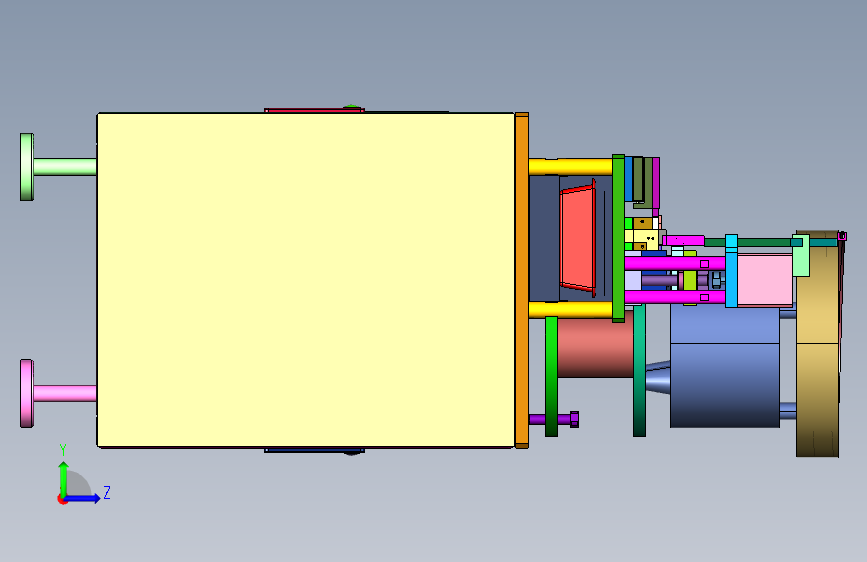
Task: Select the lower yellow guide rod
Action: click(x=570, y=309)
